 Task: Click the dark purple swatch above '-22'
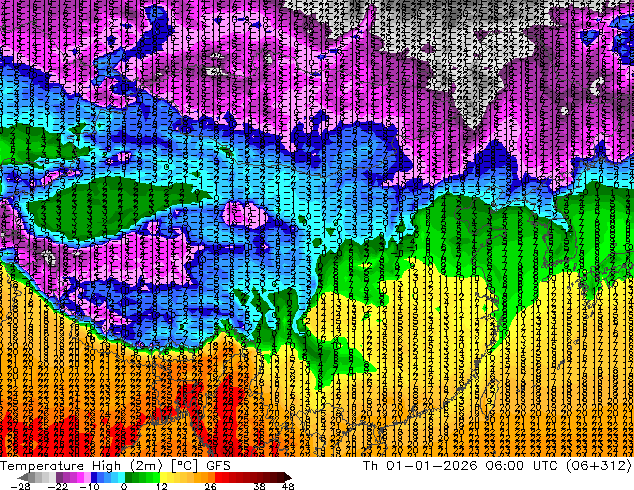pyautogui.click(x=59, y=477)
